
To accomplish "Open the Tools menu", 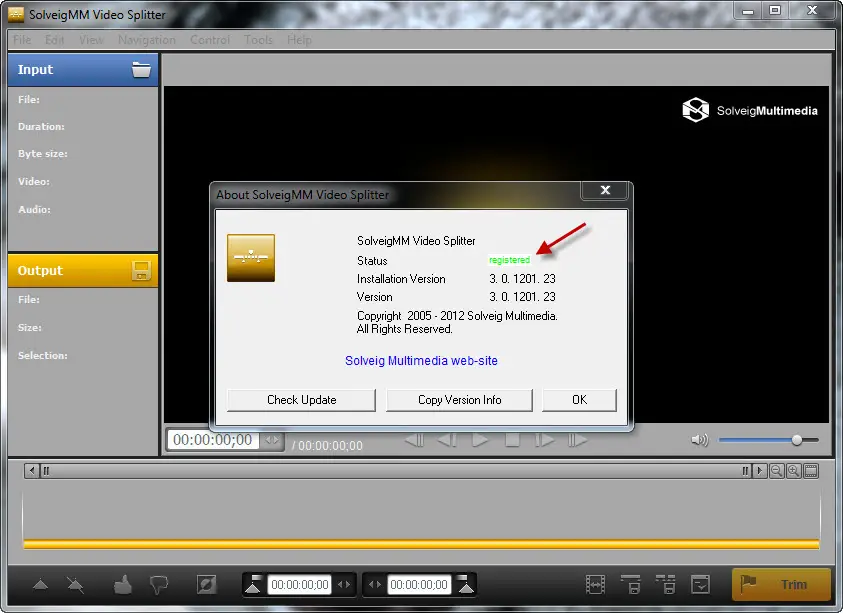I will [x=258, y=40].
